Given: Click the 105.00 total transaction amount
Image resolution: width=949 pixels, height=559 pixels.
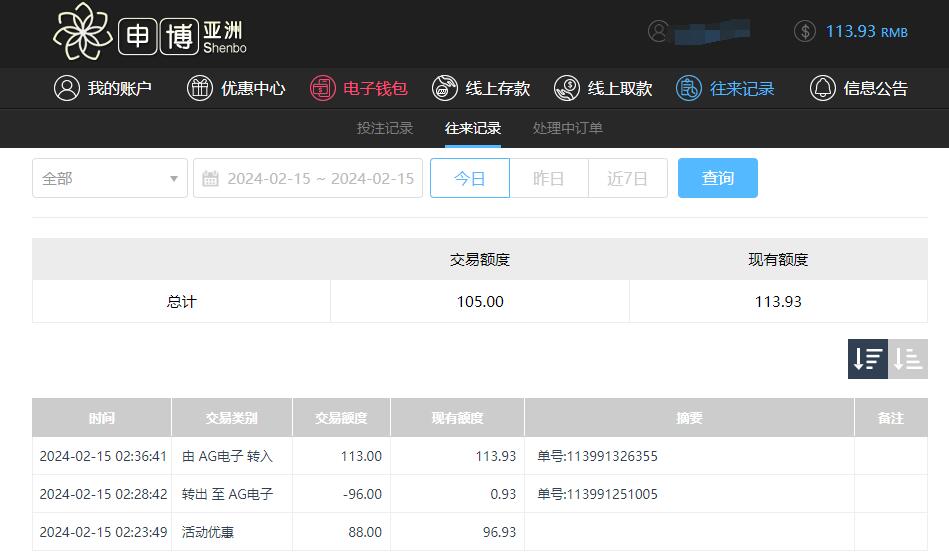Looking at the screenshot, I should 480,301.
